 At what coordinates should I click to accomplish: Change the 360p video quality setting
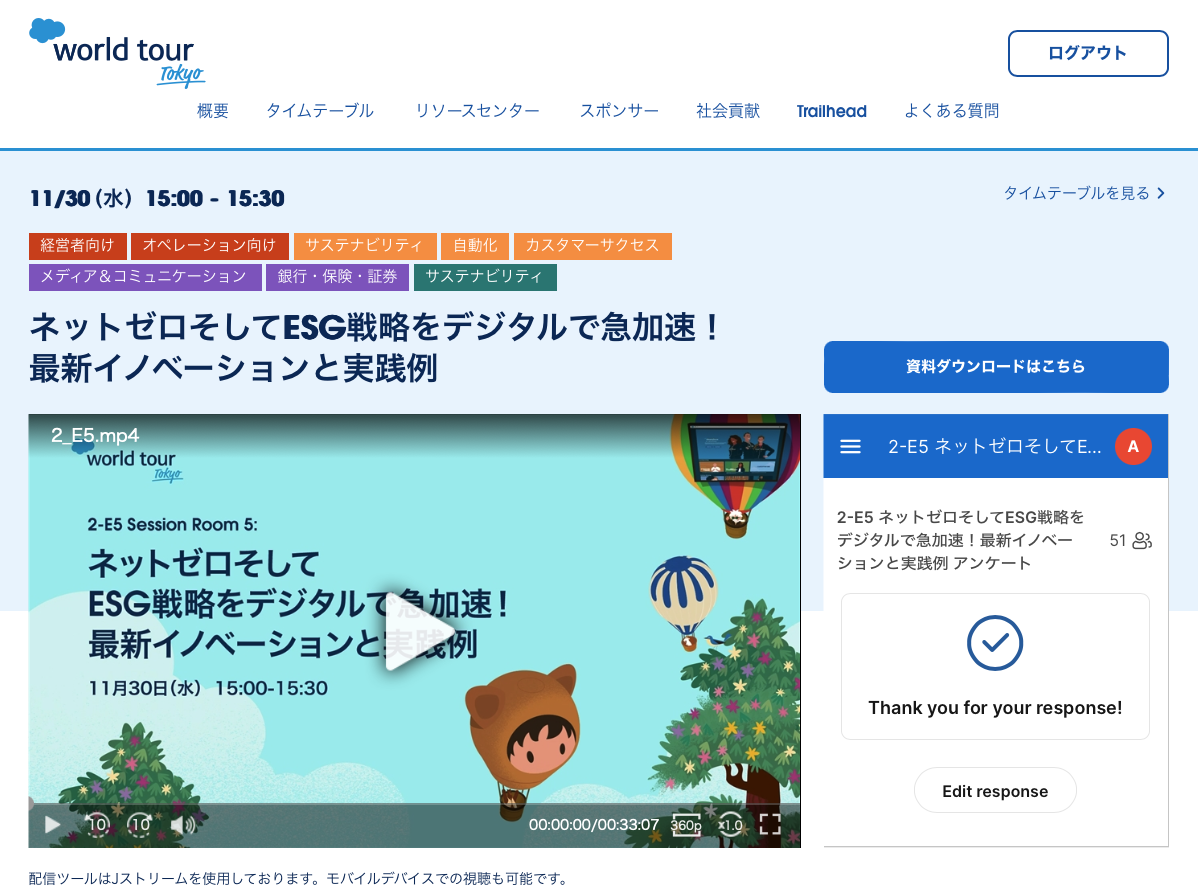(x=686, y=825)
